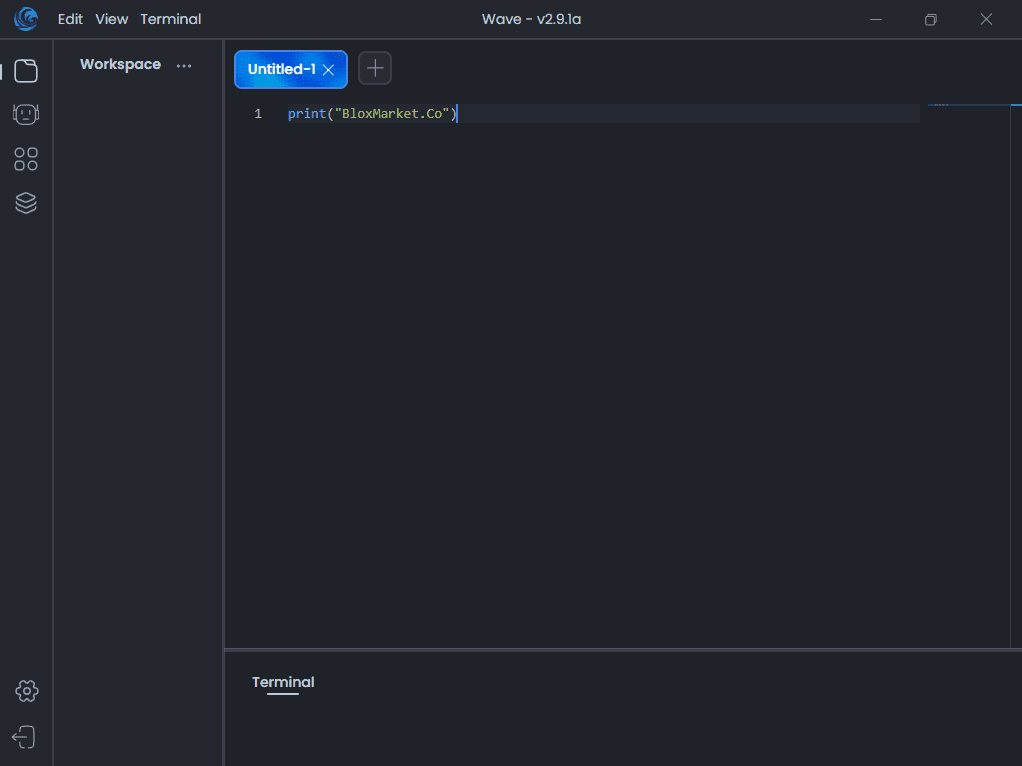Close the Untitled-1 tab
This screenshot has height=766, width=1022.
[328, 70]
